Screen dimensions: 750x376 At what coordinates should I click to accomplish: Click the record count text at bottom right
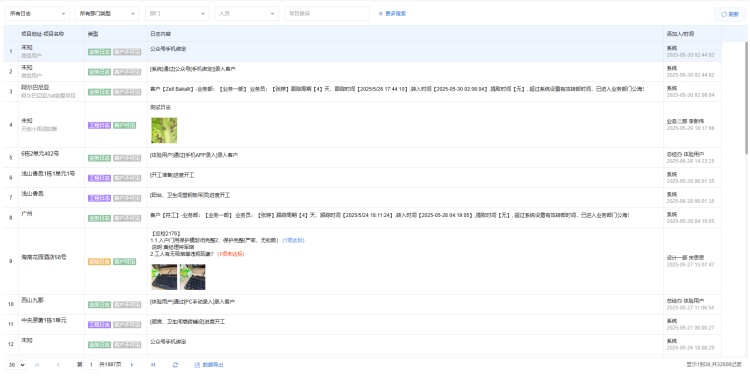click(715, 365)
